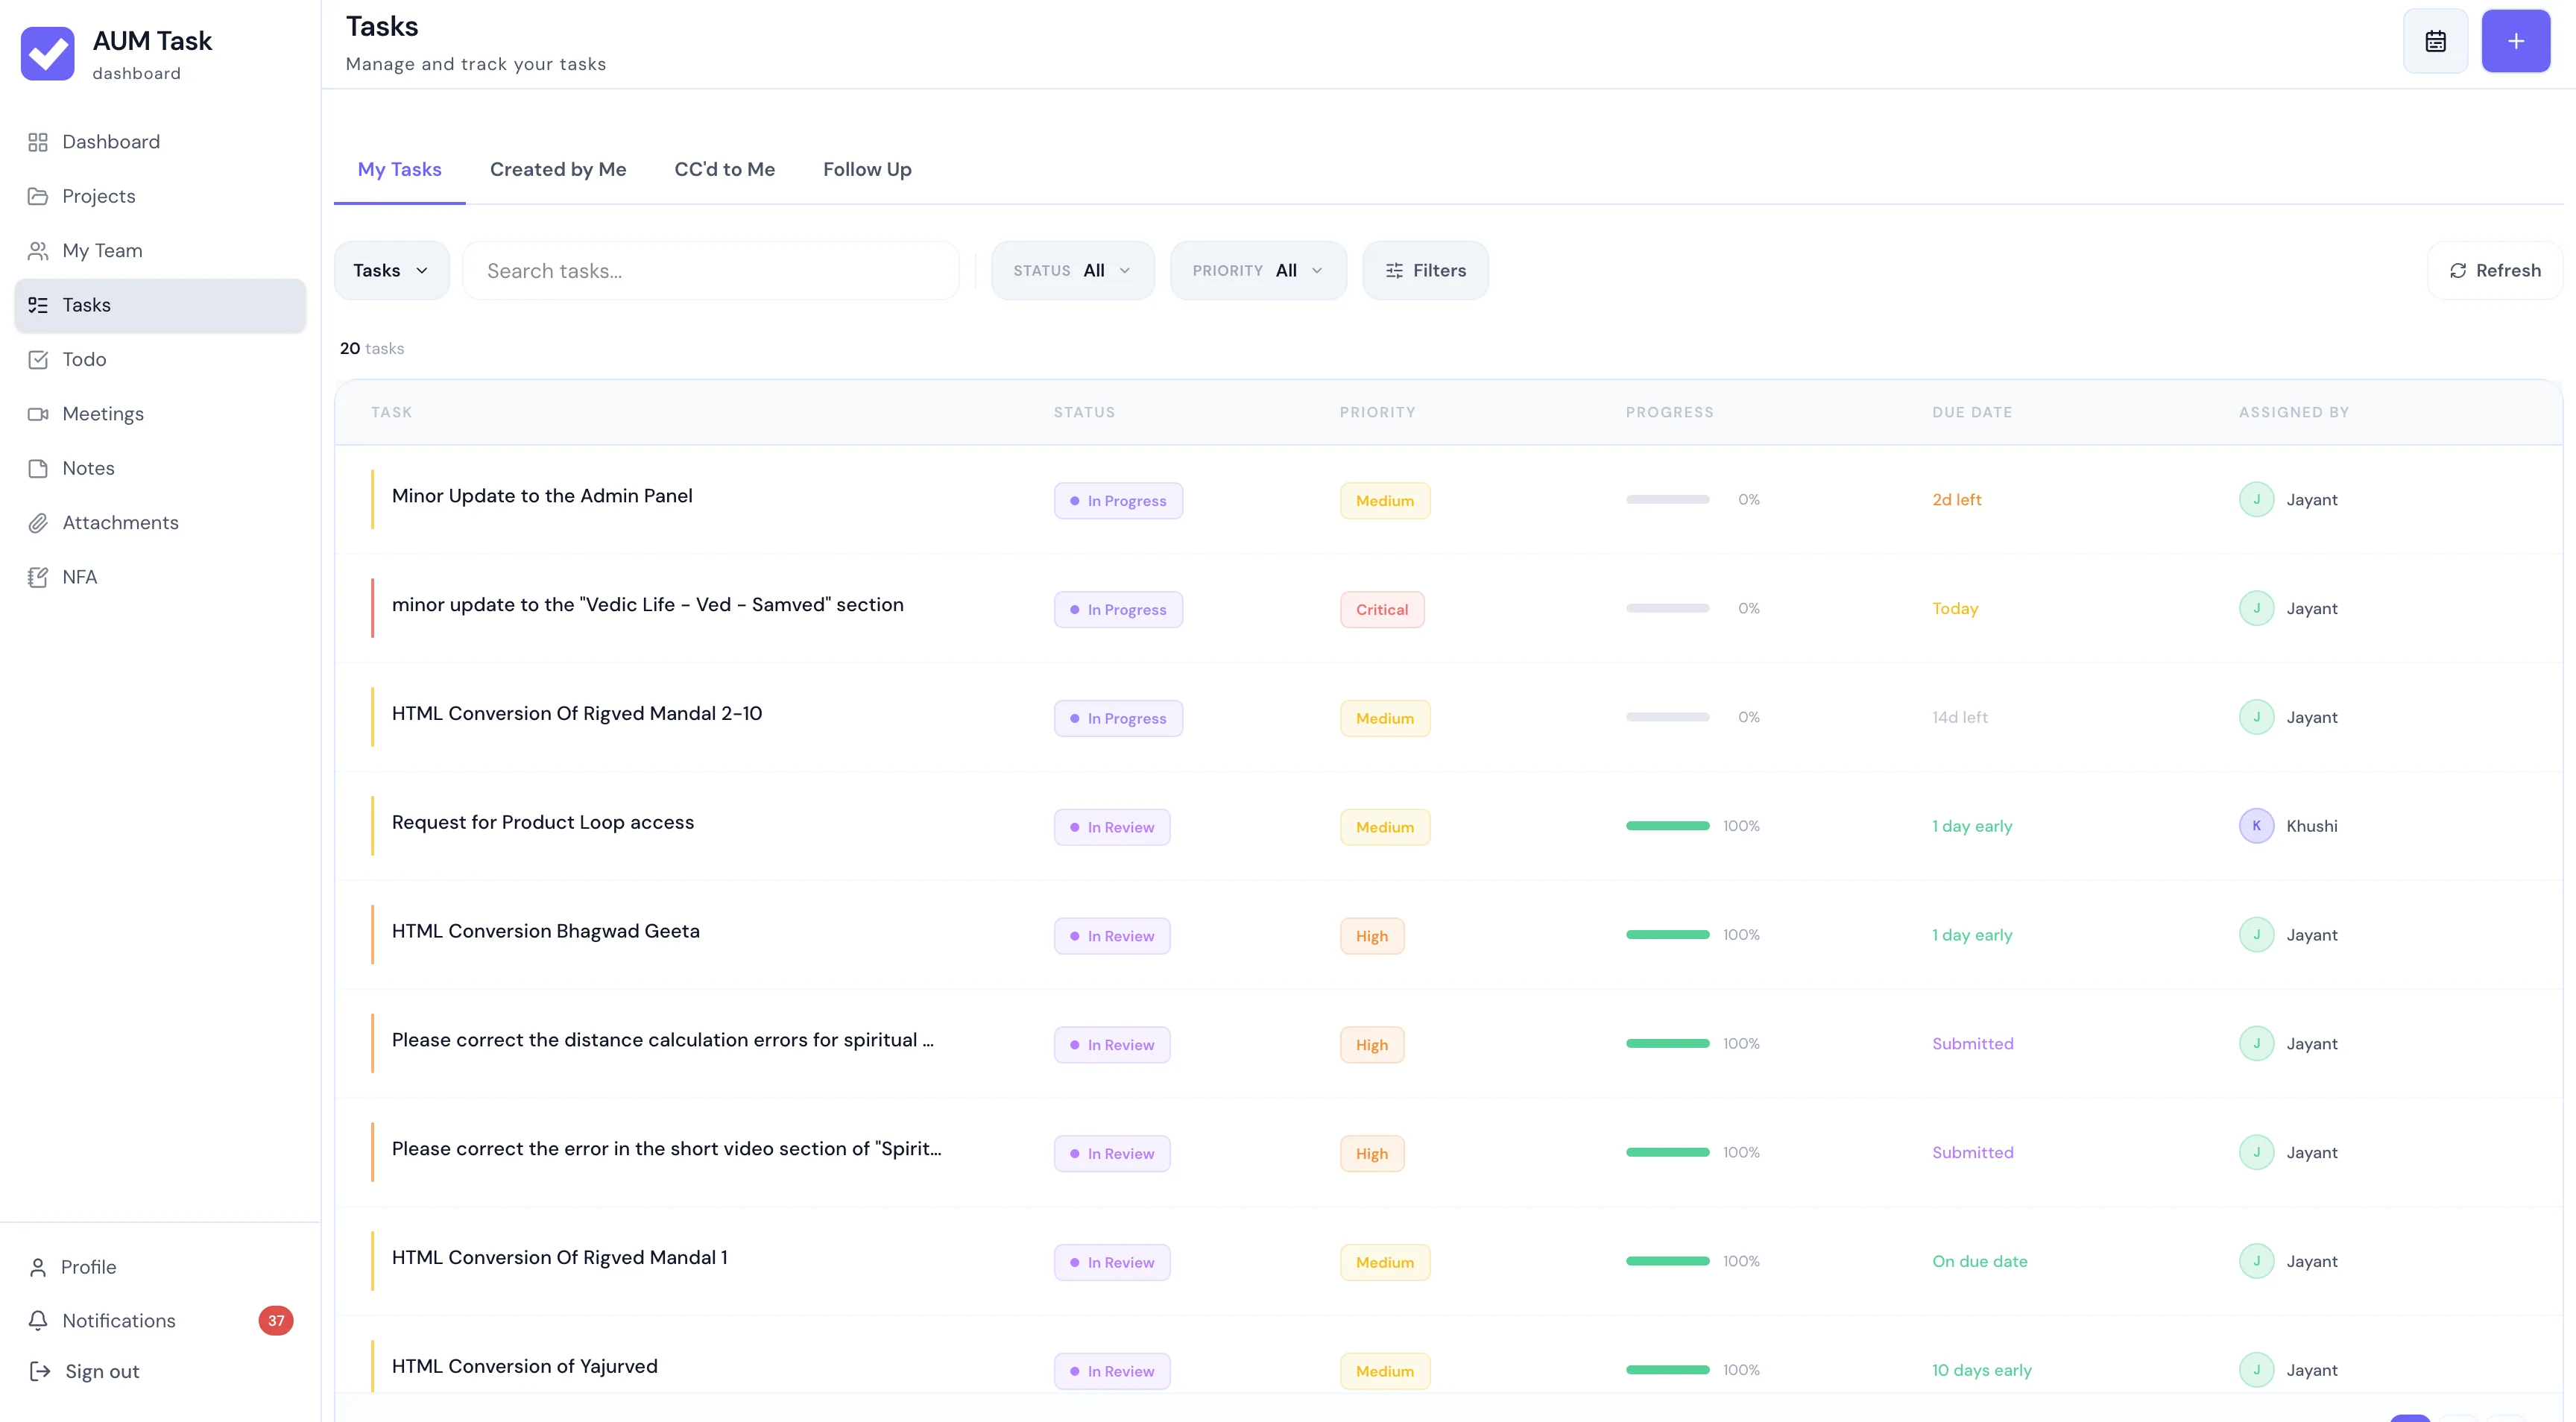Click the Filters button
Viewport: 2576px width, 1422px height.
tap(1425, 271)
